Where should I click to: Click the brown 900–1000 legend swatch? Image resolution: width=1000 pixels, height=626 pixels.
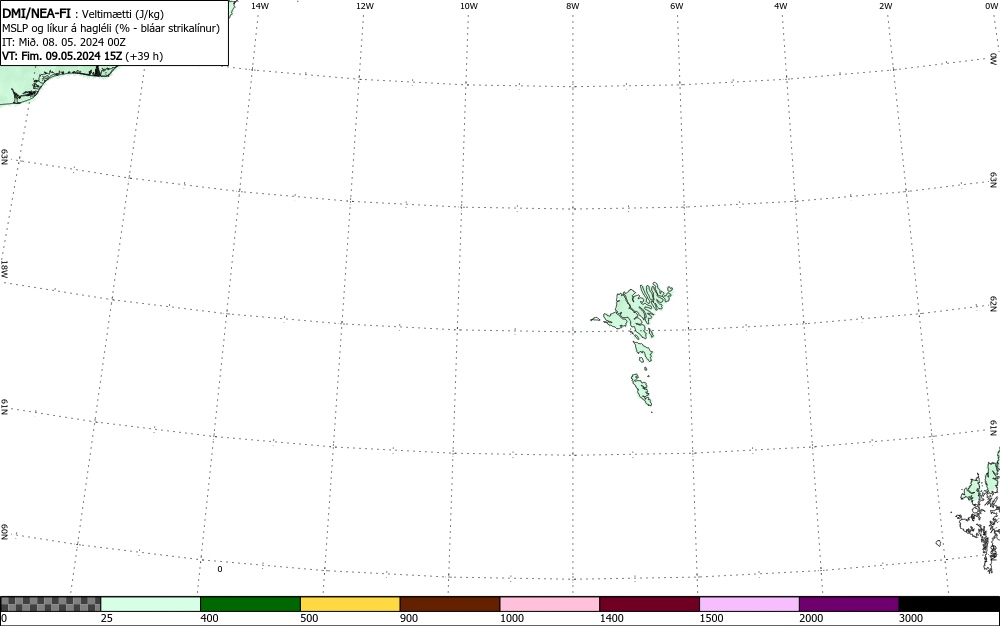450,604
